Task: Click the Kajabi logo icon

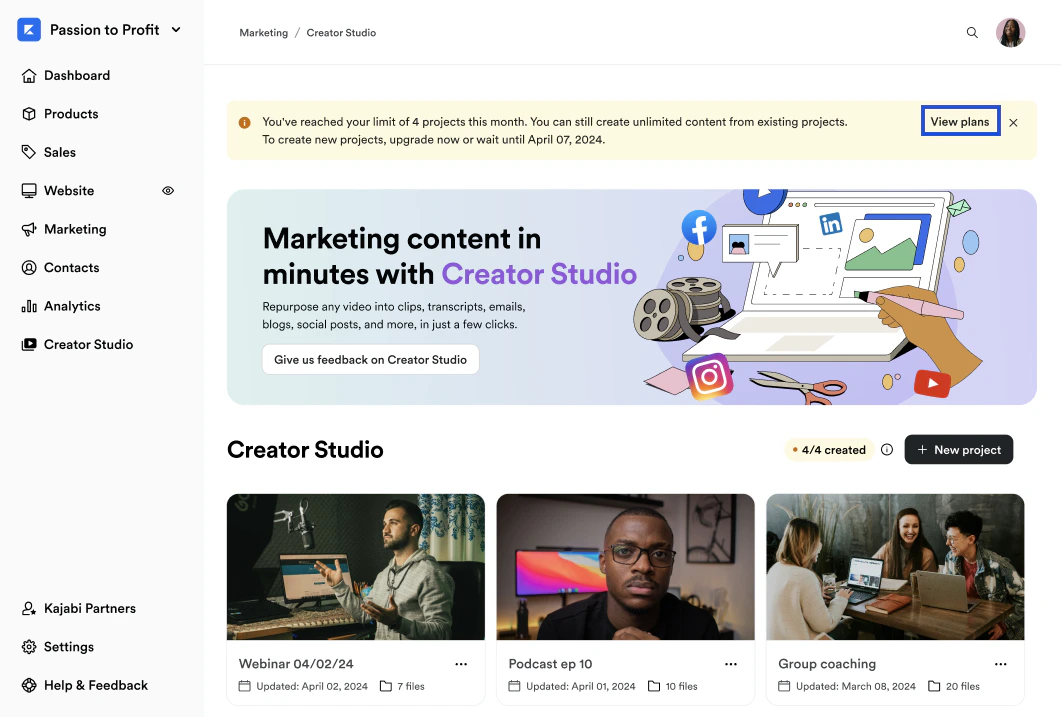Action: (29, 30)
